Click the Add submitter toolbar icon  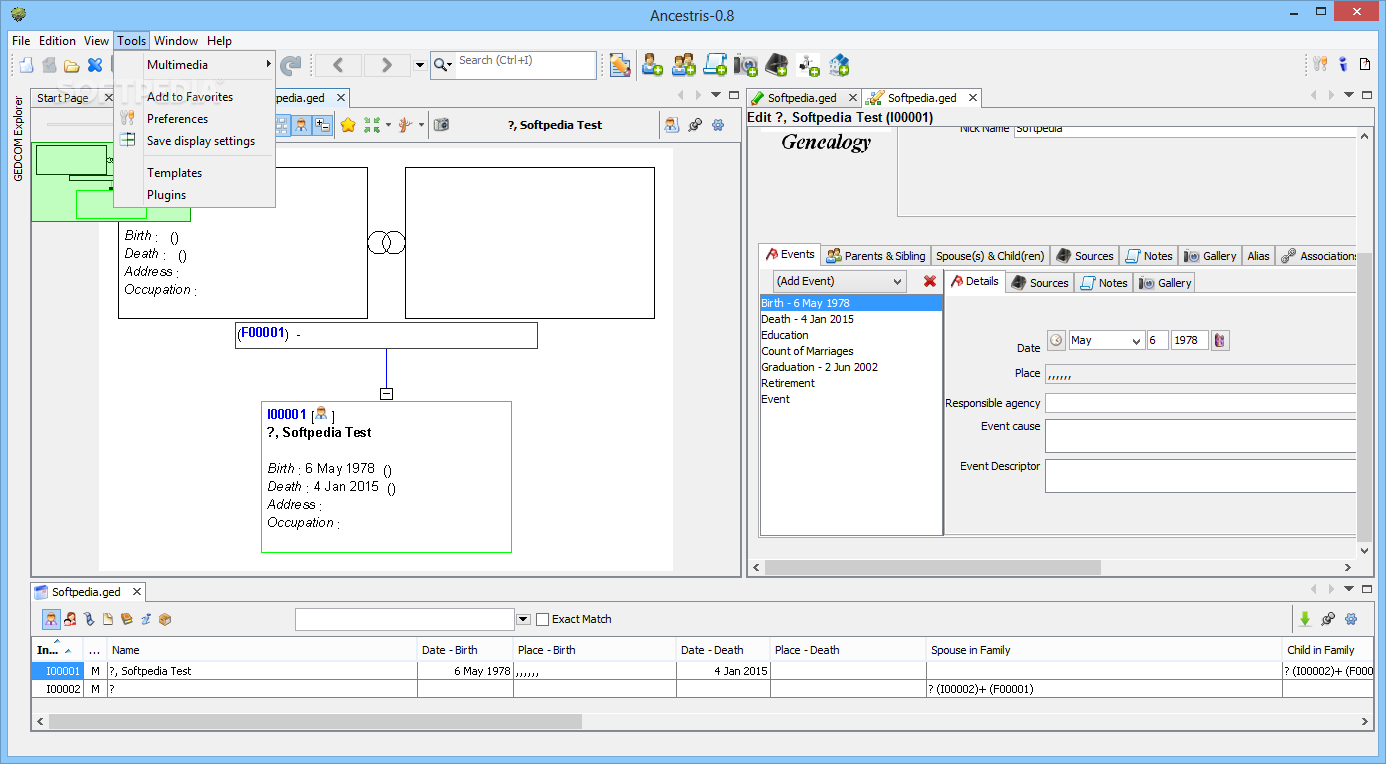click(808, 65)
